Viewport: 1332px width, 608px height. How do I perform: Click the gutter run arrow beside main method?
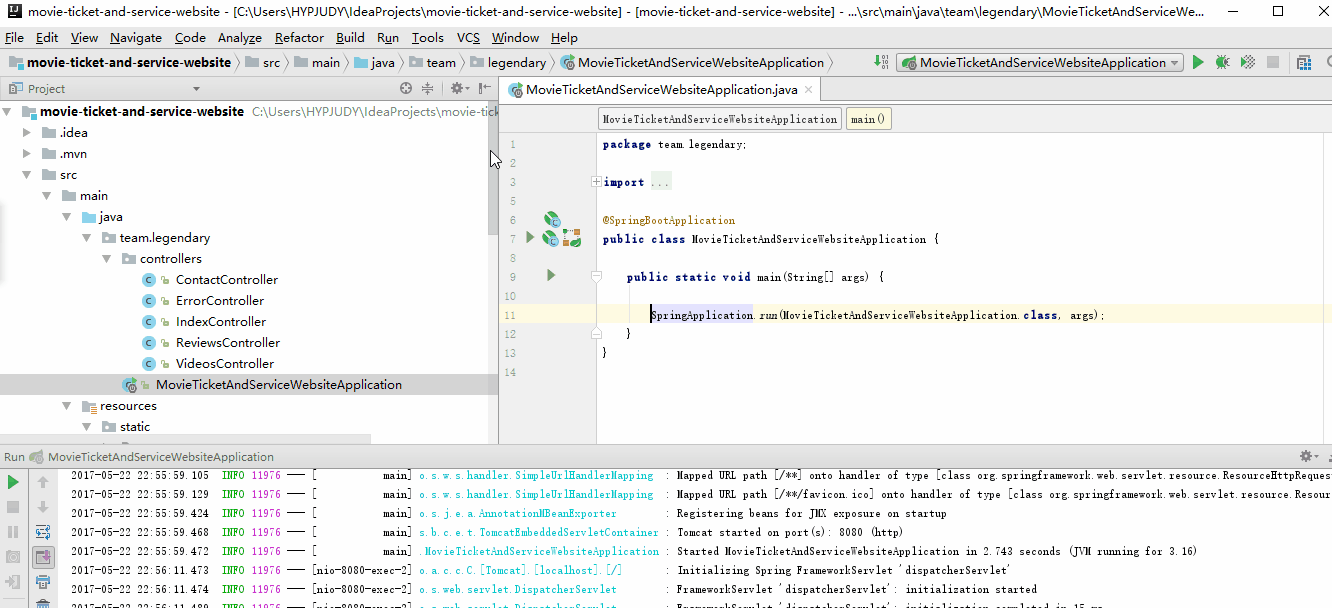550,275
